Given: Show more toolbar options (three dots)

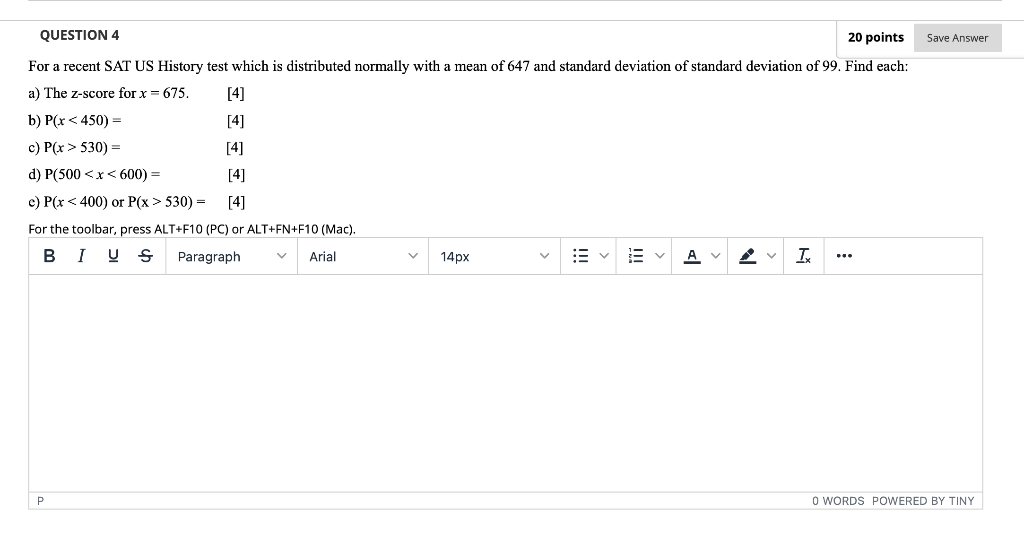Looking at the screenshot, I should point(844,256).
